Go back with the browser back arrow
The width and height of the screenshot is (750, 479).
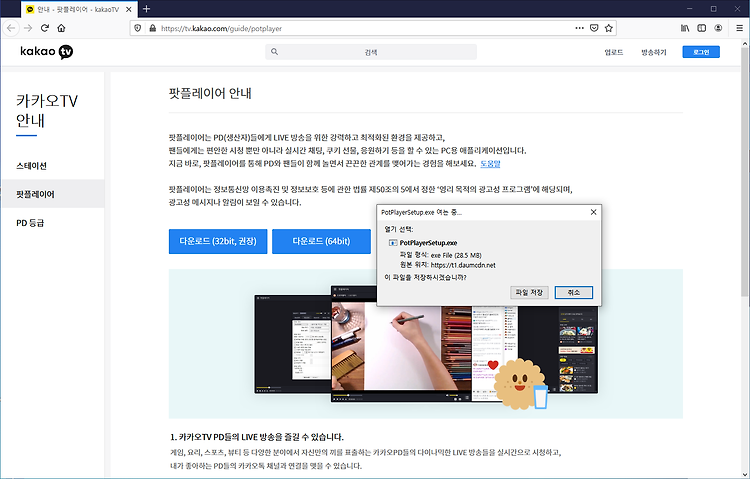point(11,28)
